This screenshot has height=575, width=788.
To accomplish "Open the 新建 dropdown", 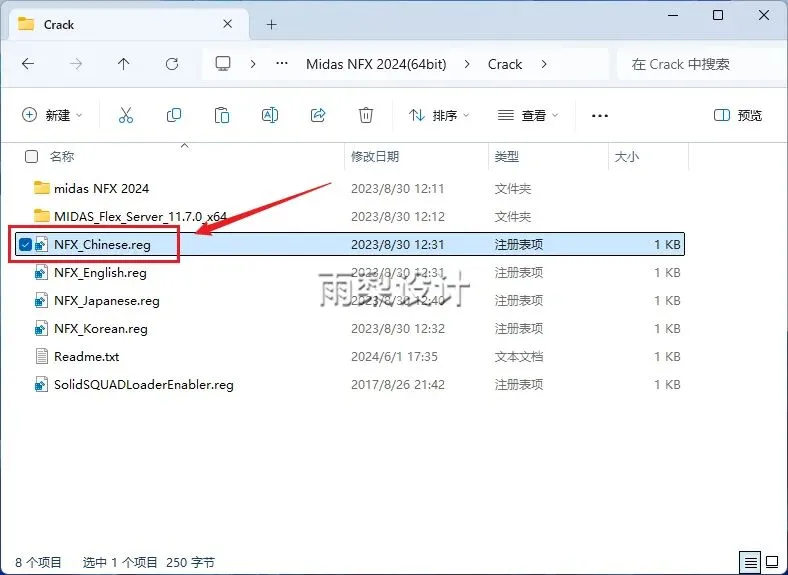I will [52, 116].
